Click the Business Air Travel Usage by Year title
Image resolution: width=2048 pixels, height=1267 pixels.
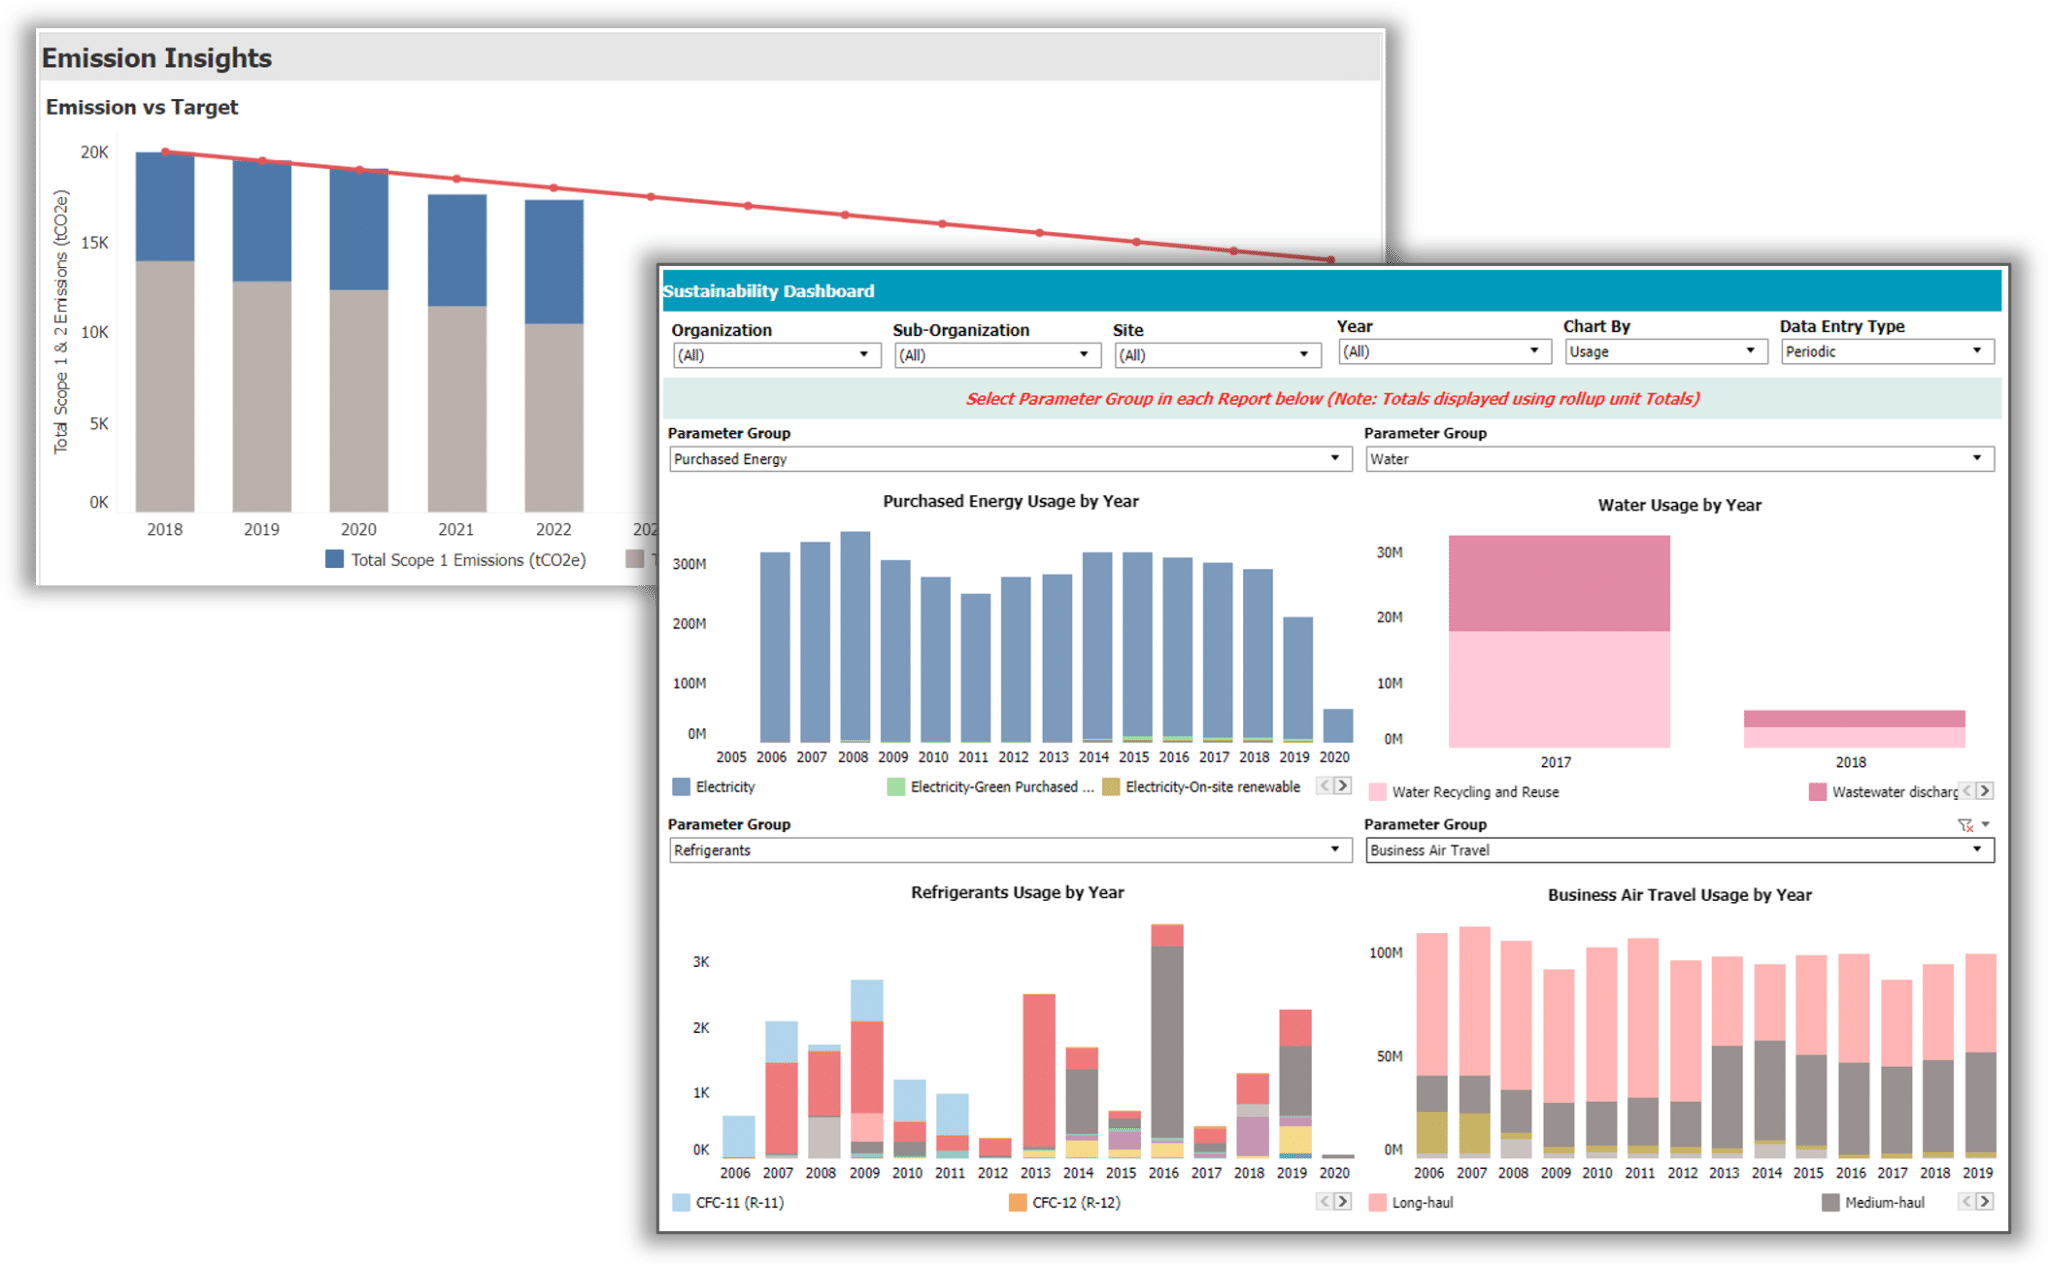pyautogui.click(x=1679, y=895)
